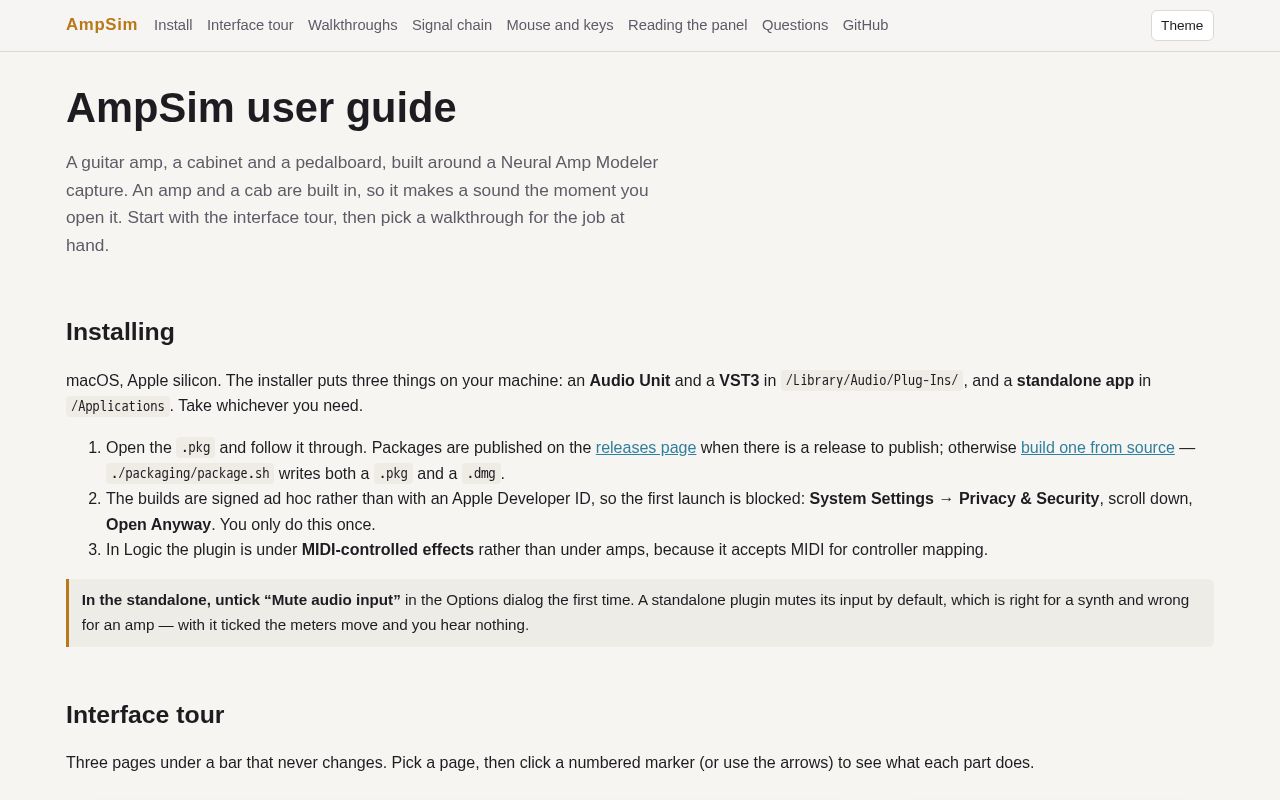Open the Install nav link
The height and width of the screenshot is (800, 1280).
point(173,25)
